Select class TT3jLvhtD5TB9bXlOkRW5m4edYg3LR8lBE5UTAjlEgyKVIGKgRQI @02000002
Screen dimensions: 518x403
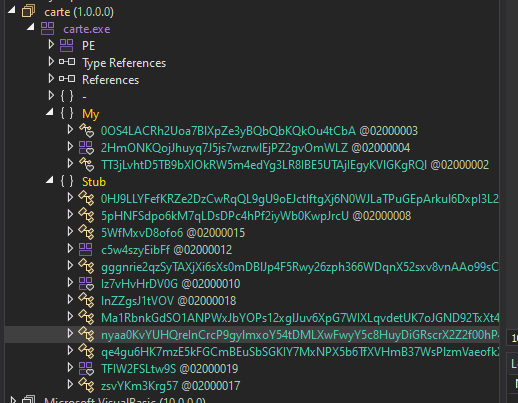(295, 165)
